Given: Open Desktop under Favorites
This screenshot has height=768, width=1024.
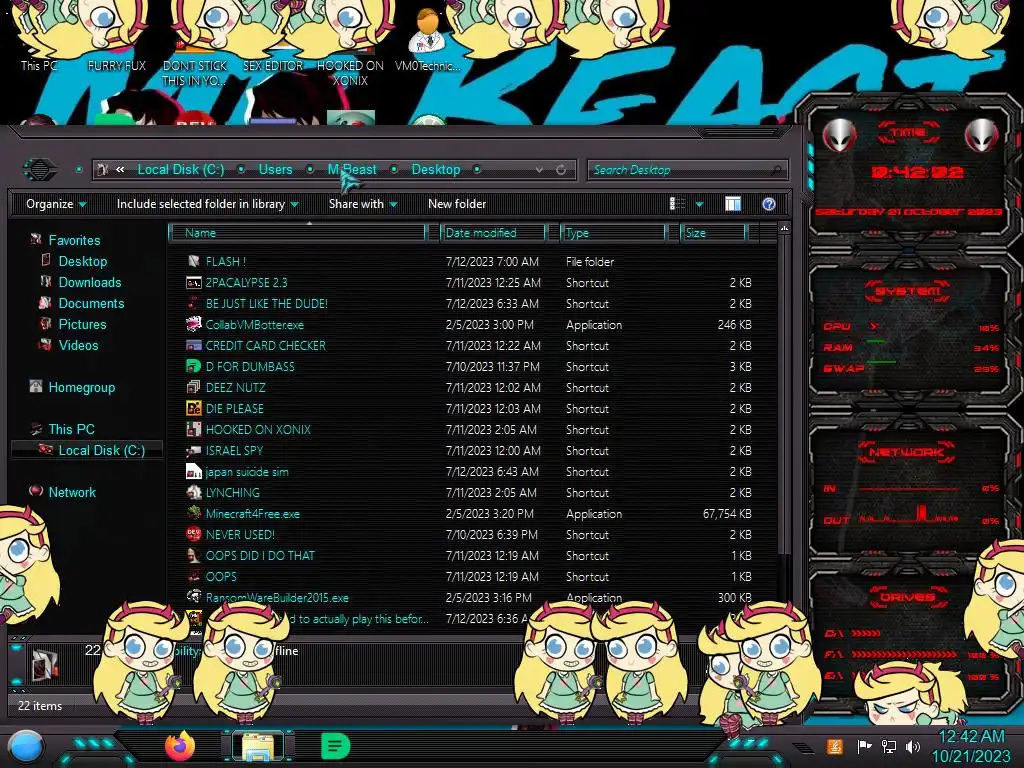Looking at the screenshot, I should tap(83, 261).
